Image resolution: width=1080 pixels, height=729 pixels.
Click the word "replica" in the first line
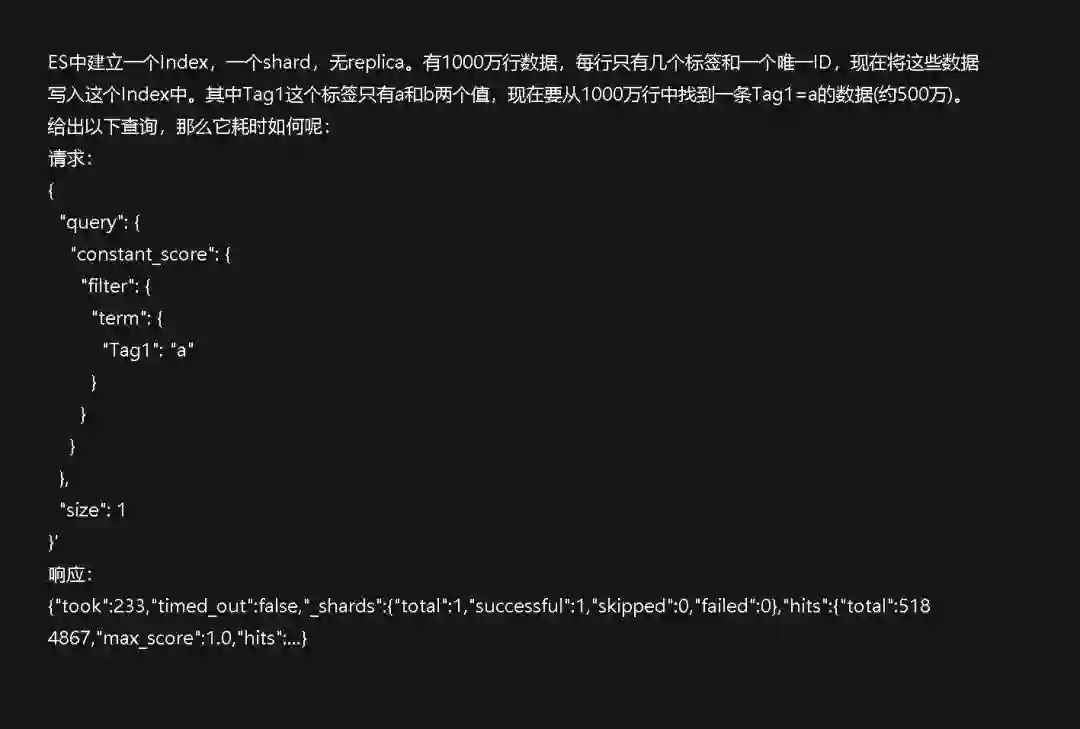coord(375,63)
